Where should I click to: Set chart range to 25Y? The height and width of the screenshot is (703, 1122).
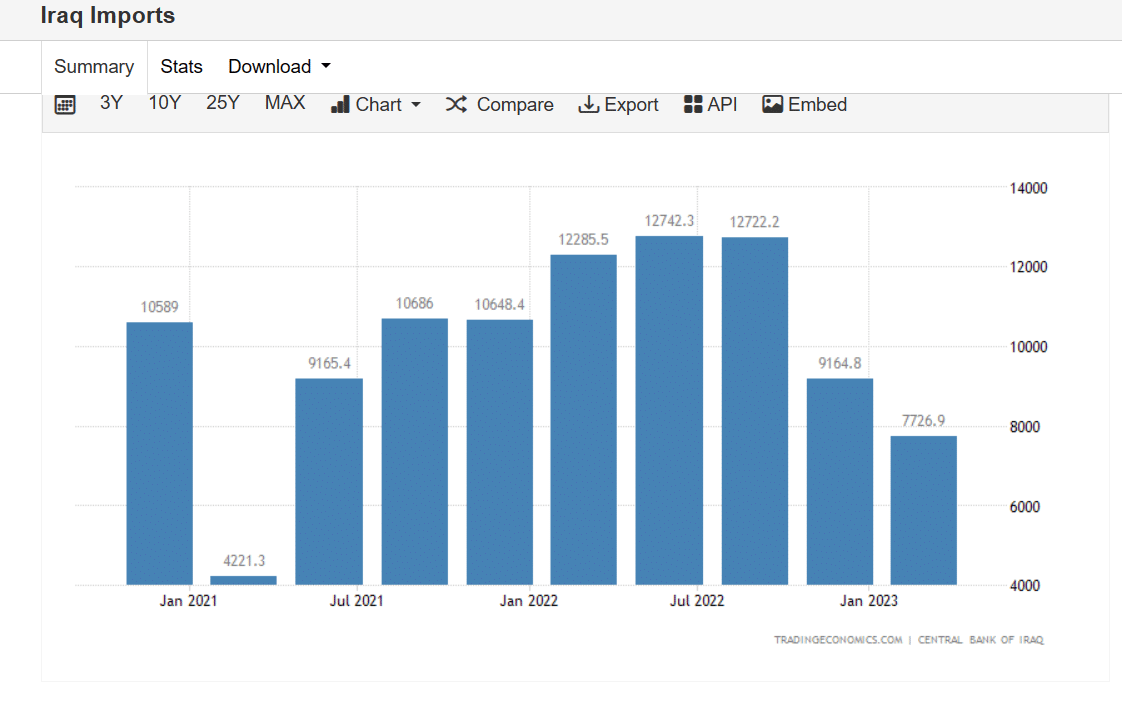pyautogui.click(x=222, y=103)
